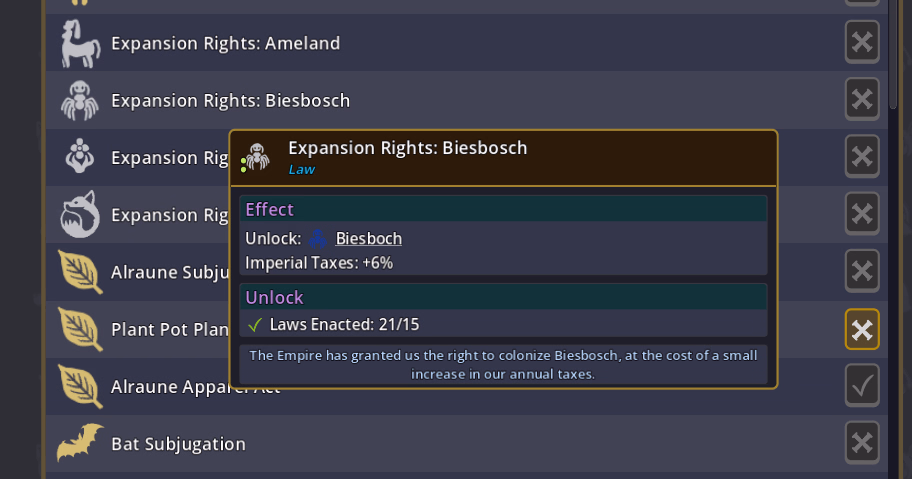Image resolution: width=912 pixels, height=479 pixels.
Task: Click the spider icon in the Biesbosch list row
Action: click(80, 100)
